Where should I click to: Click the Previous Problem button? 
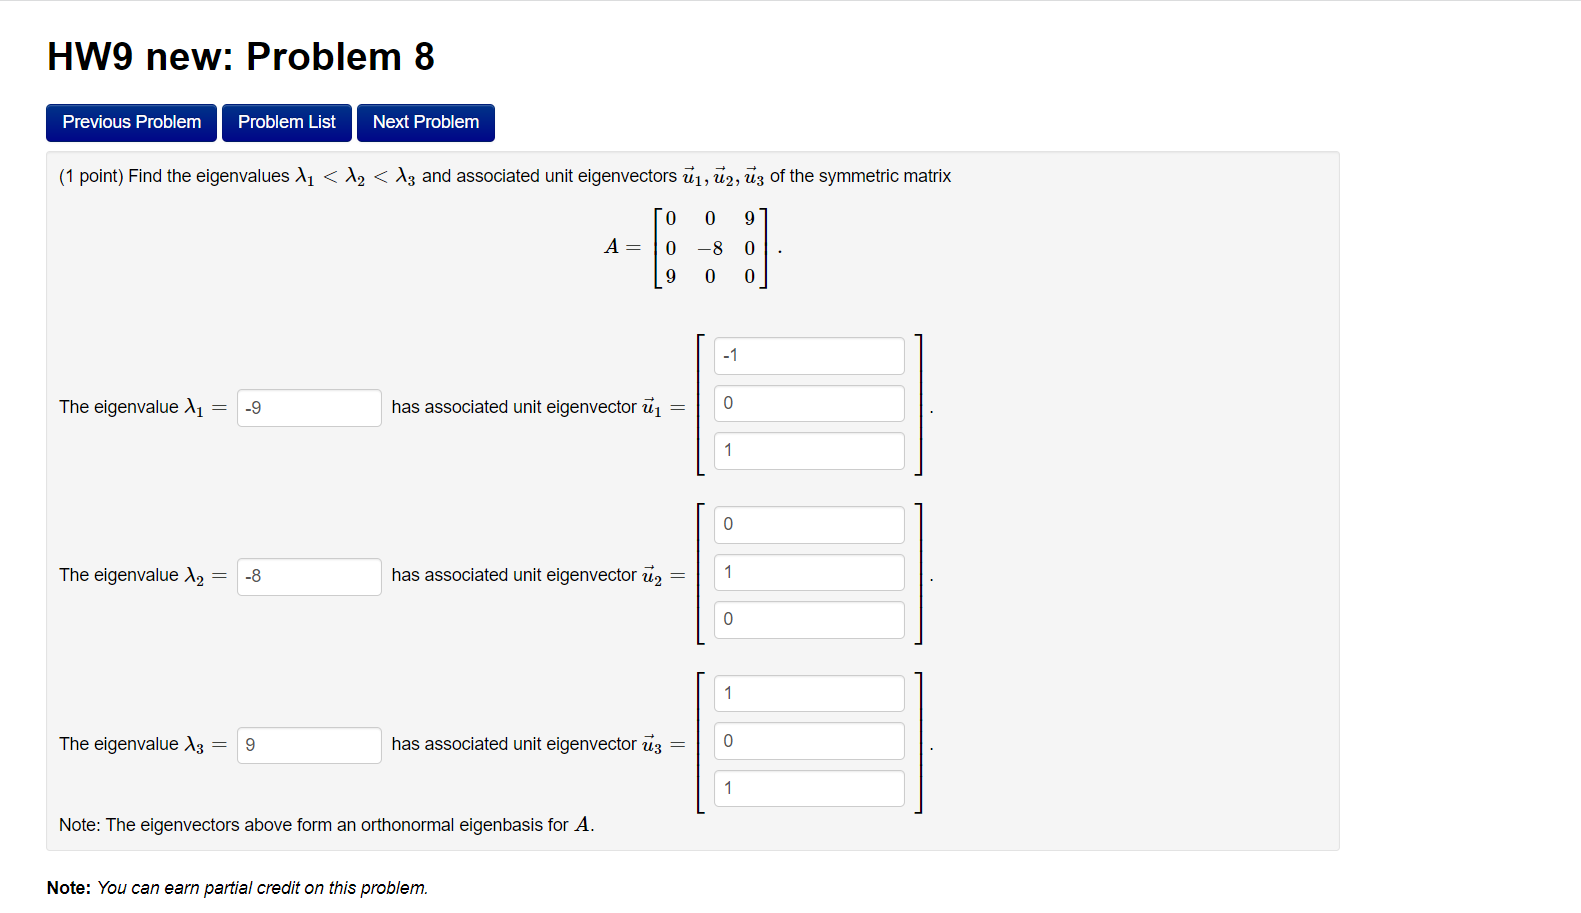(x=130, y=122)
